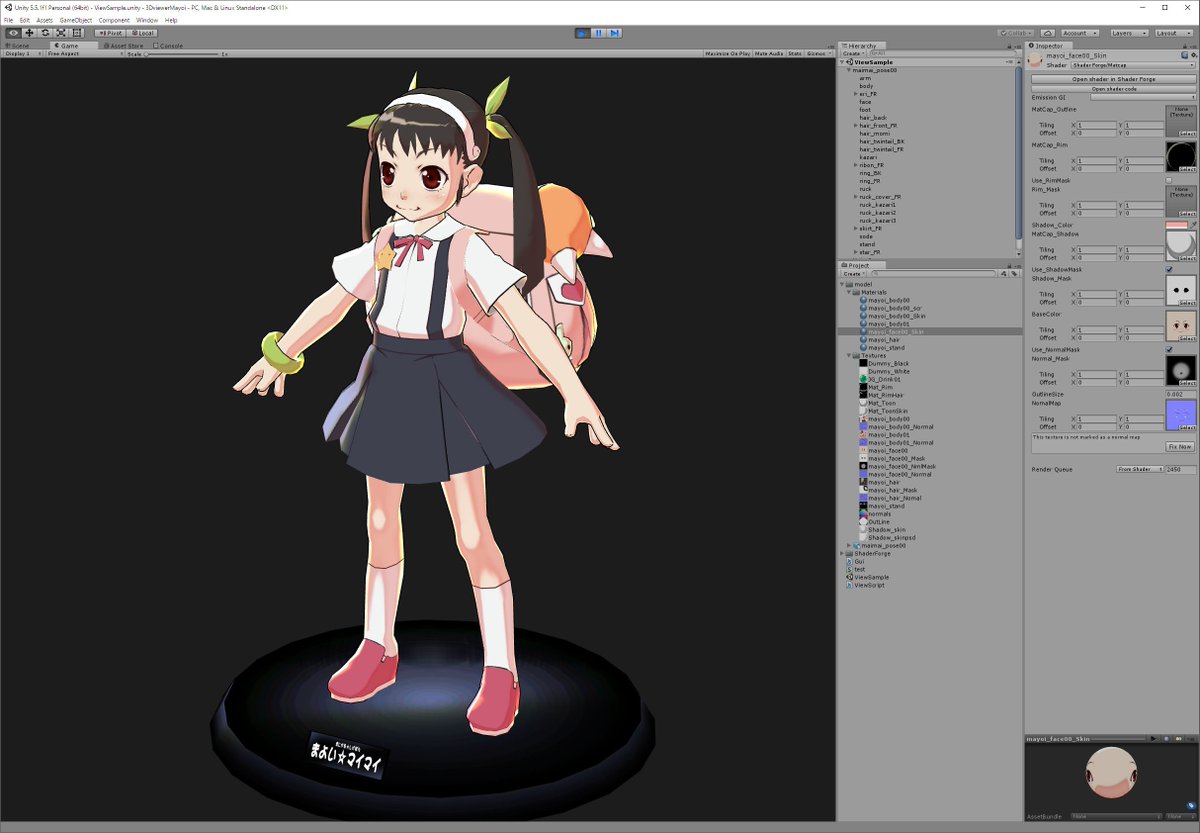Open the Assets menu

[45, 20]
